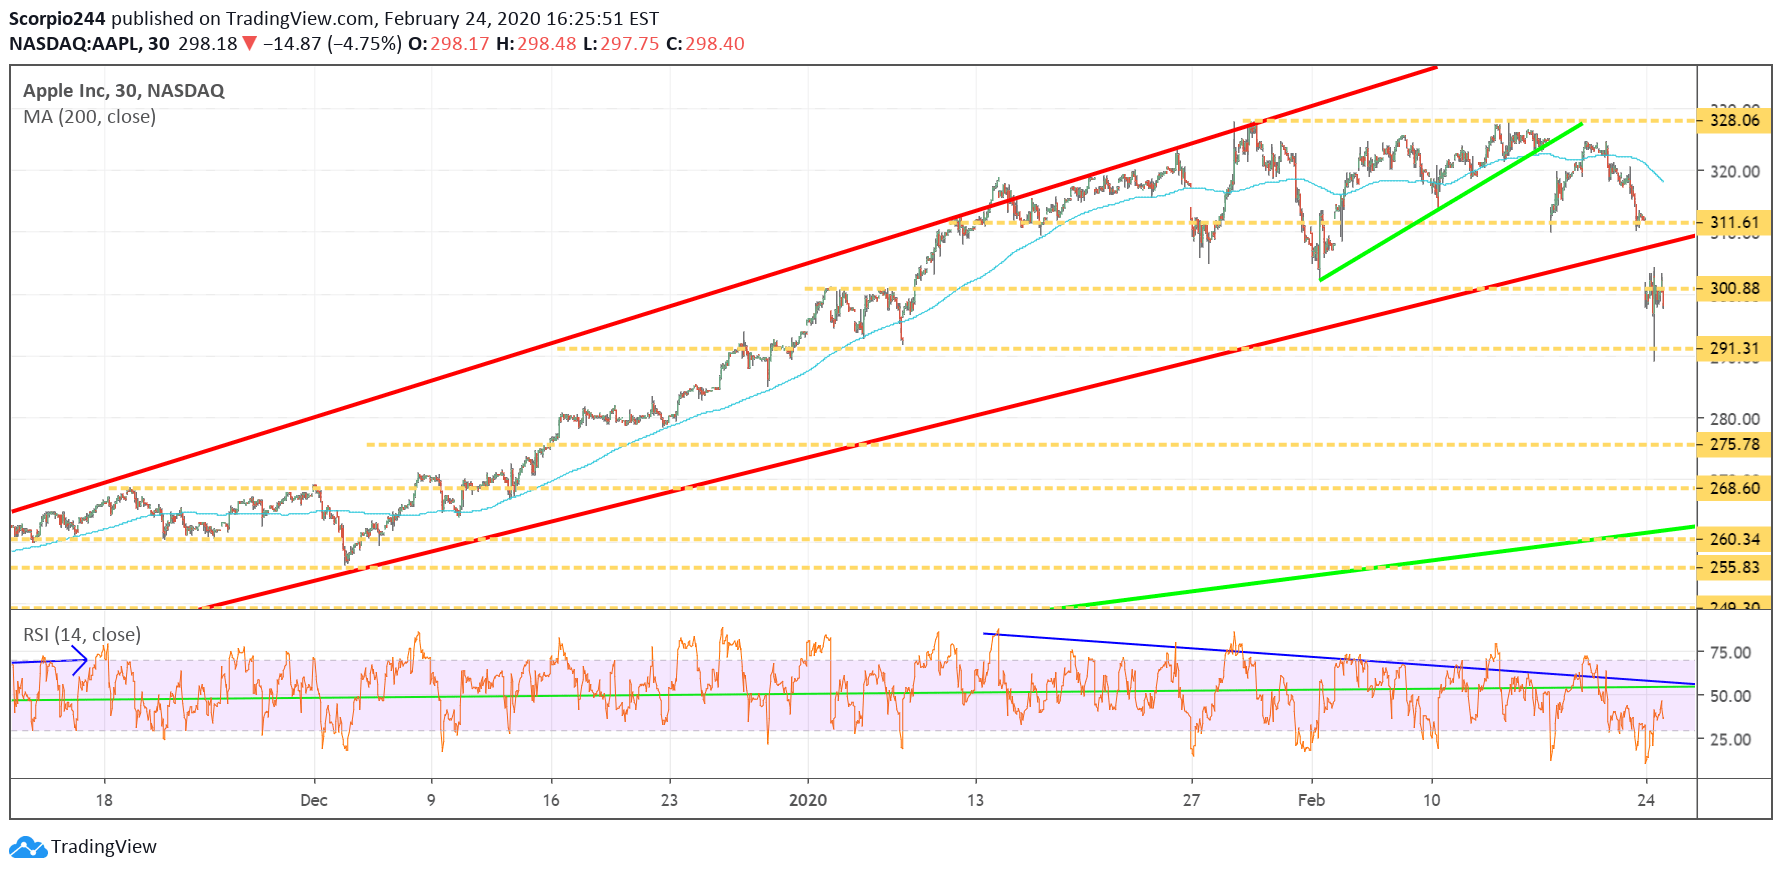Click the 23 date label on time axis

[669, 800]
